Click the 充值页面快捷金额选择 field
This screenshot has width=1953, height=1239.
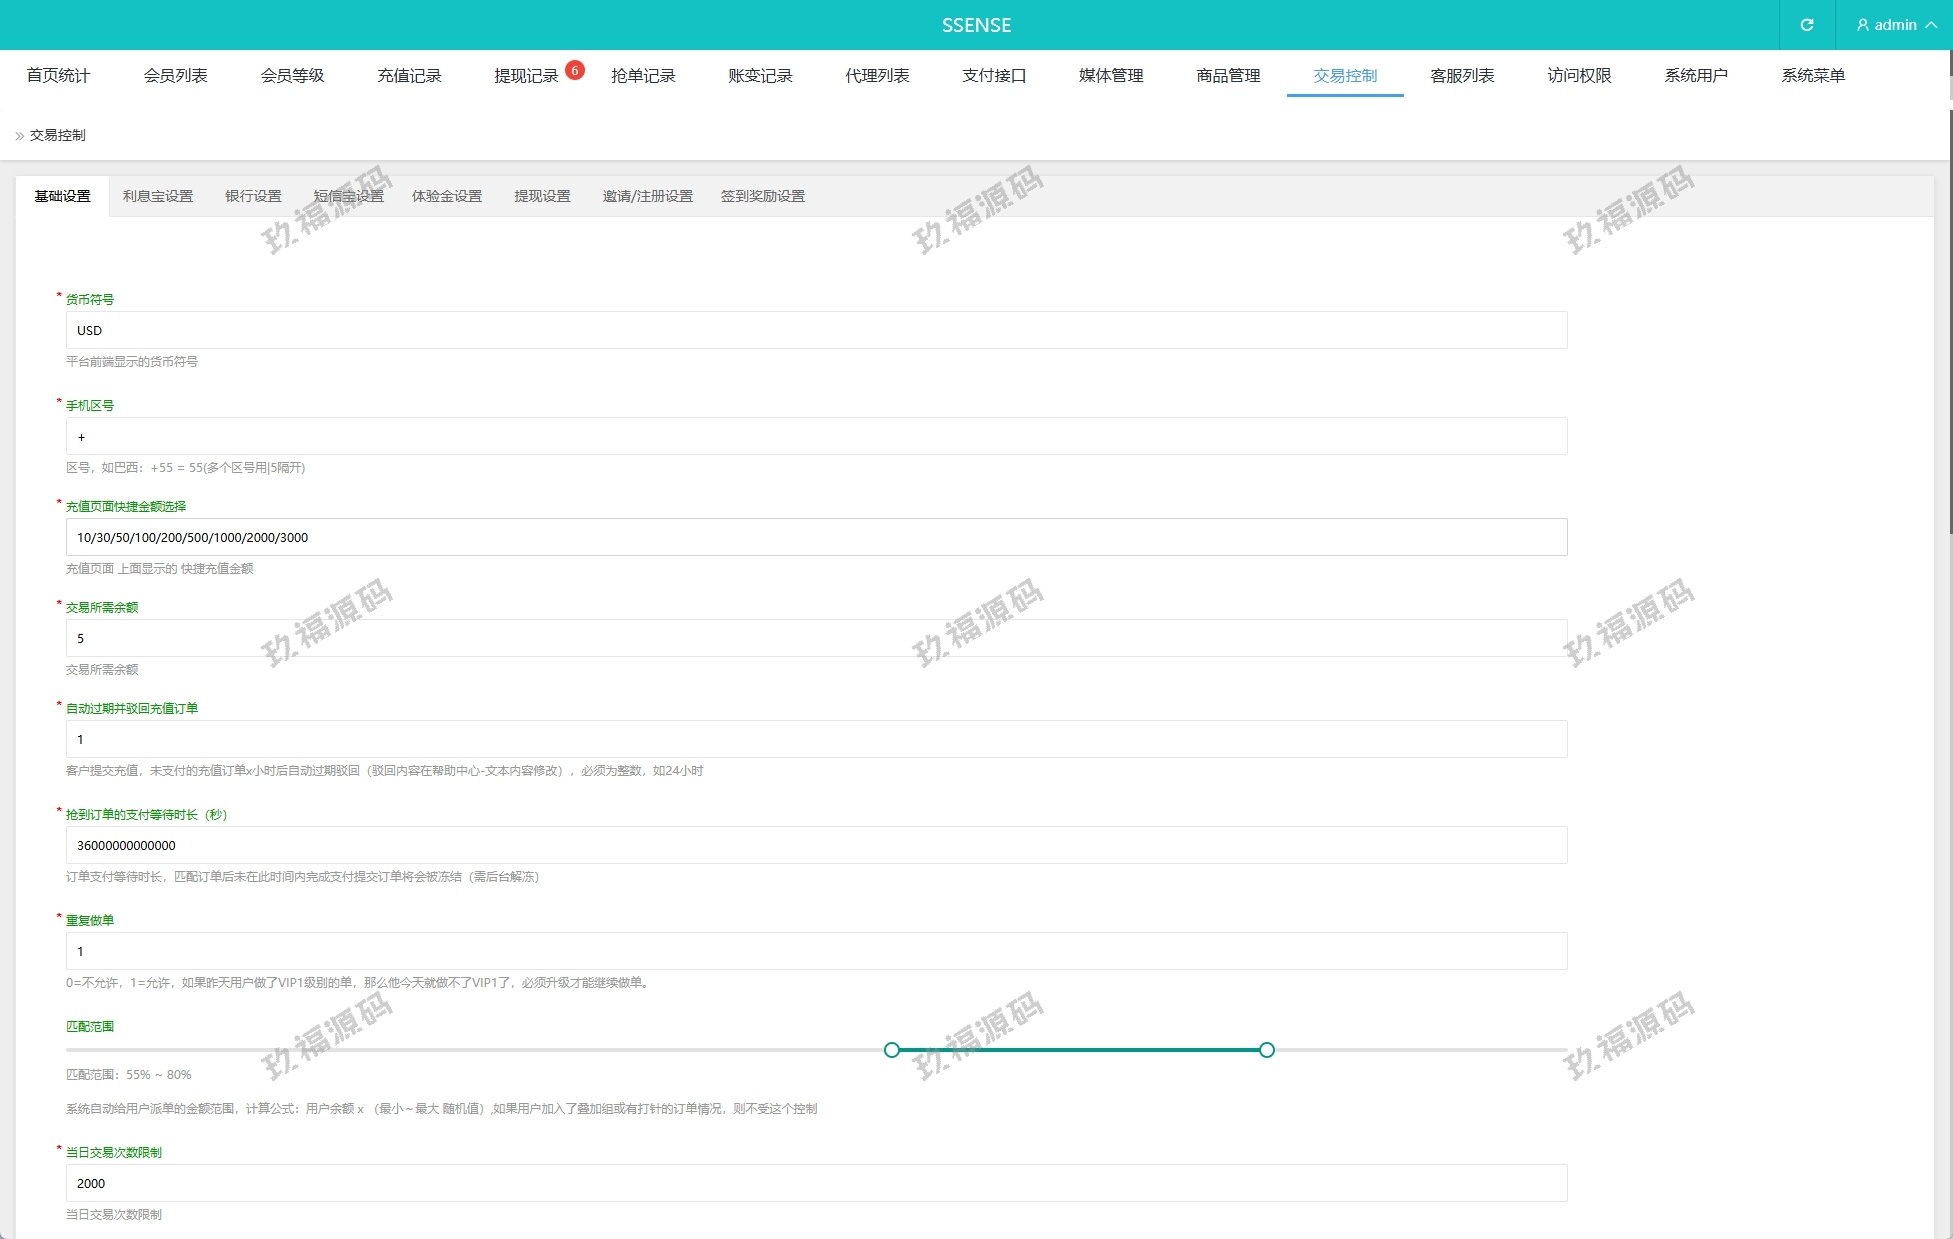[x=816, y=537]
